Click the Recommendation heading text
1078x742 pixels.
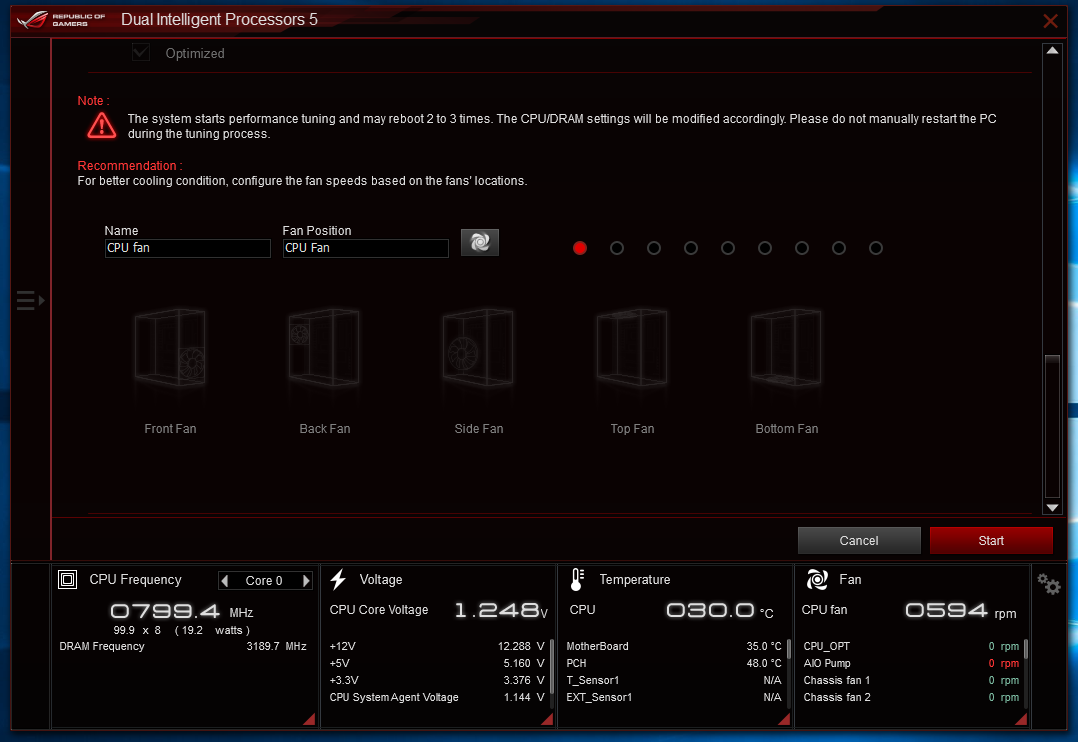coord(129,166)
